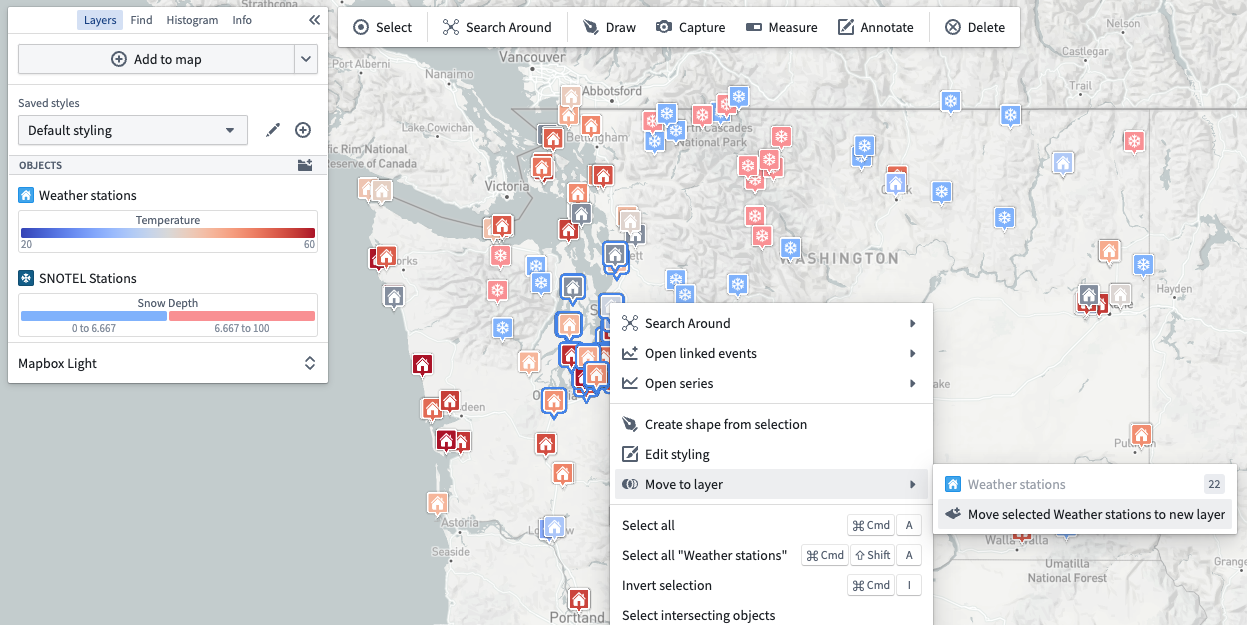This screenshot has height=625, width=1247.
Task: Edit saved style with the pencil icon
Action: pyautogui.click(x=273, y=130)
